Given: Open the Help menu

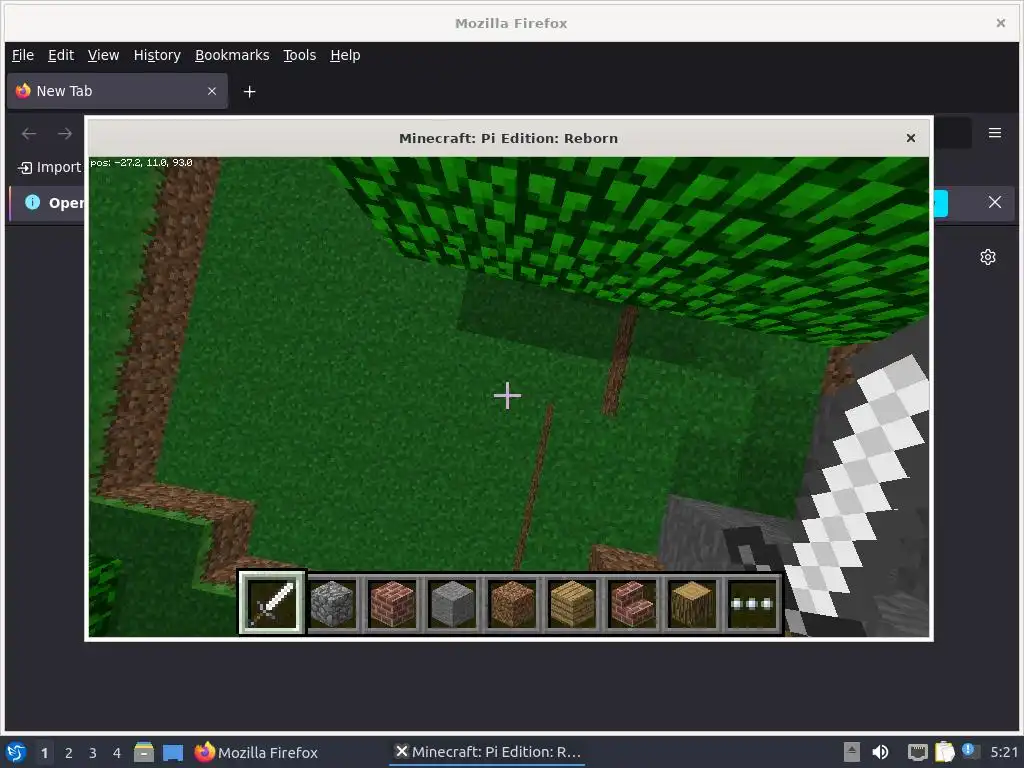Looking at the screenshot, I should 345,55.
